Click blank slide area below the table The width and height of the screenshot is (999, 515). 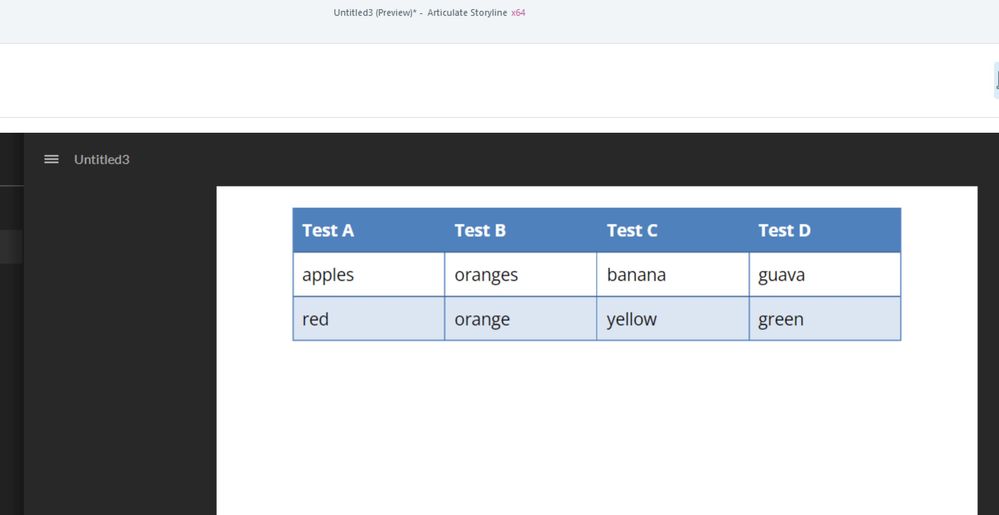click(596, 430)
